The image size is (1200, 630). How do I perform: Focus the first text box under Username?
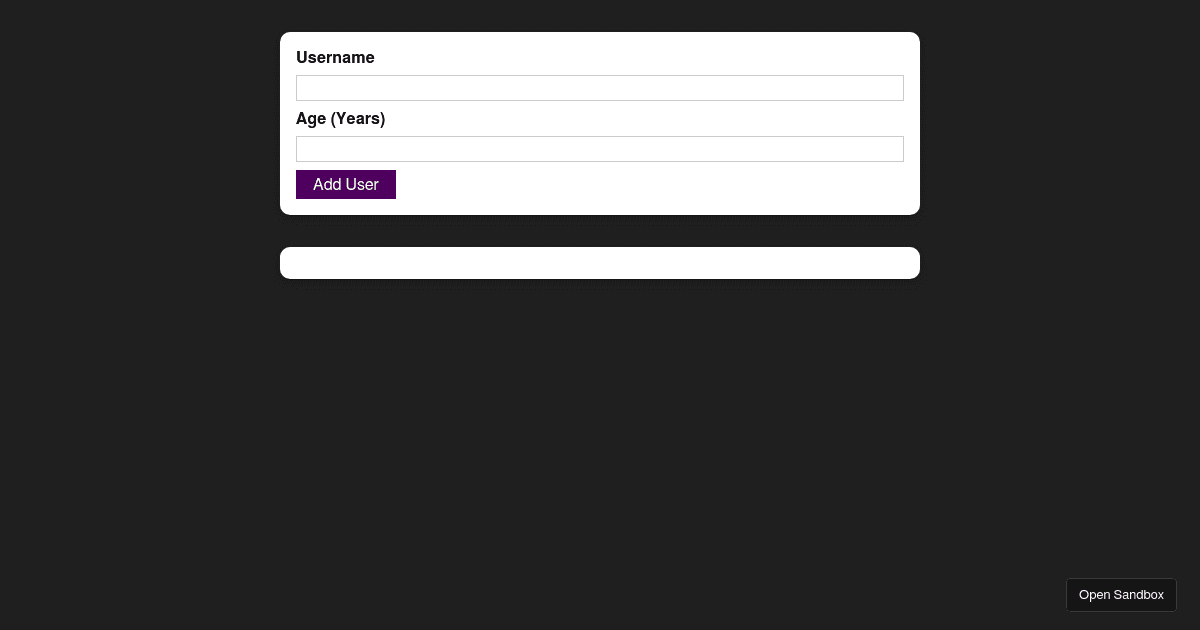click(x=600, y=88)
